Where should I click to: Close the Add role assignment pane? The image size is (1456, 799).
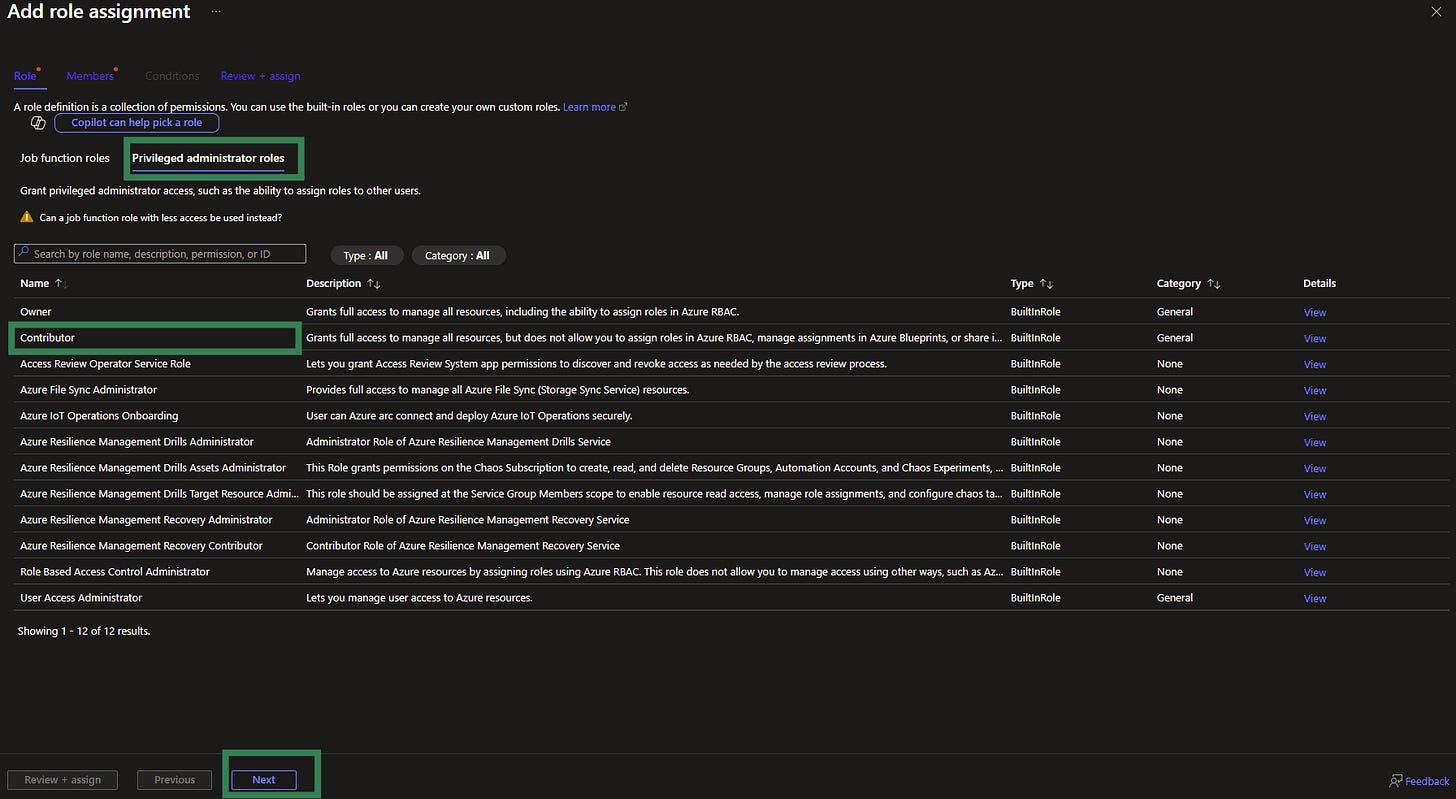click(1437, 10)
